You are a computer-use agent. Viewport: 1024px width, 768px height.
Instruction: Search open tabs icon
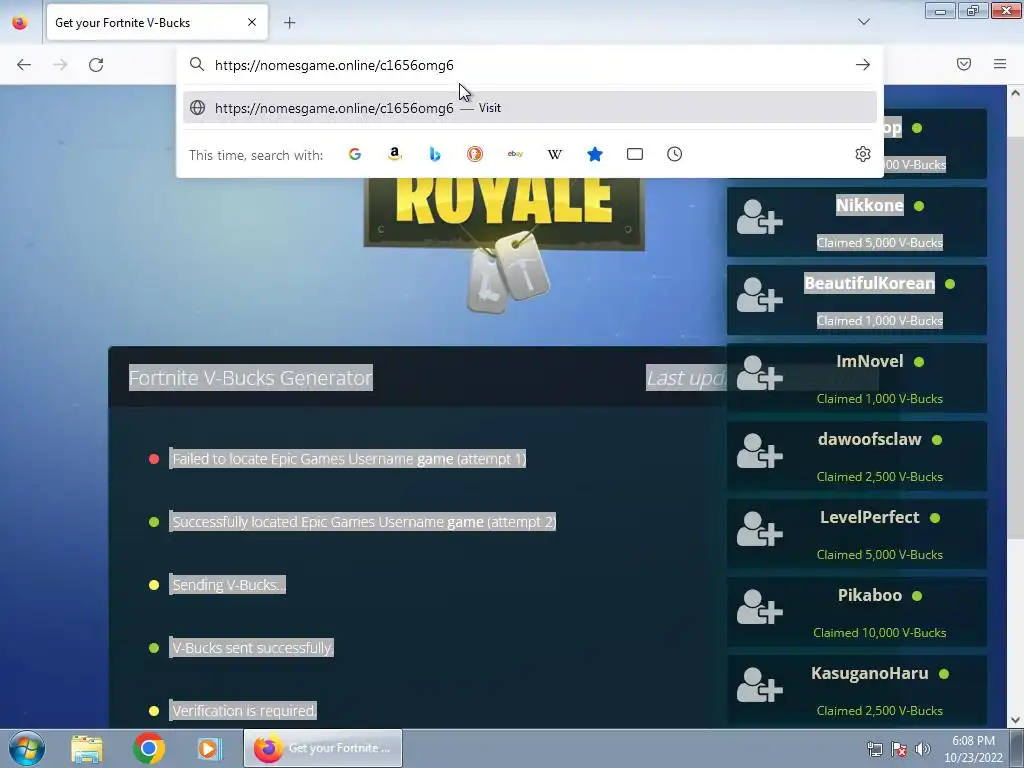[635, 154]
